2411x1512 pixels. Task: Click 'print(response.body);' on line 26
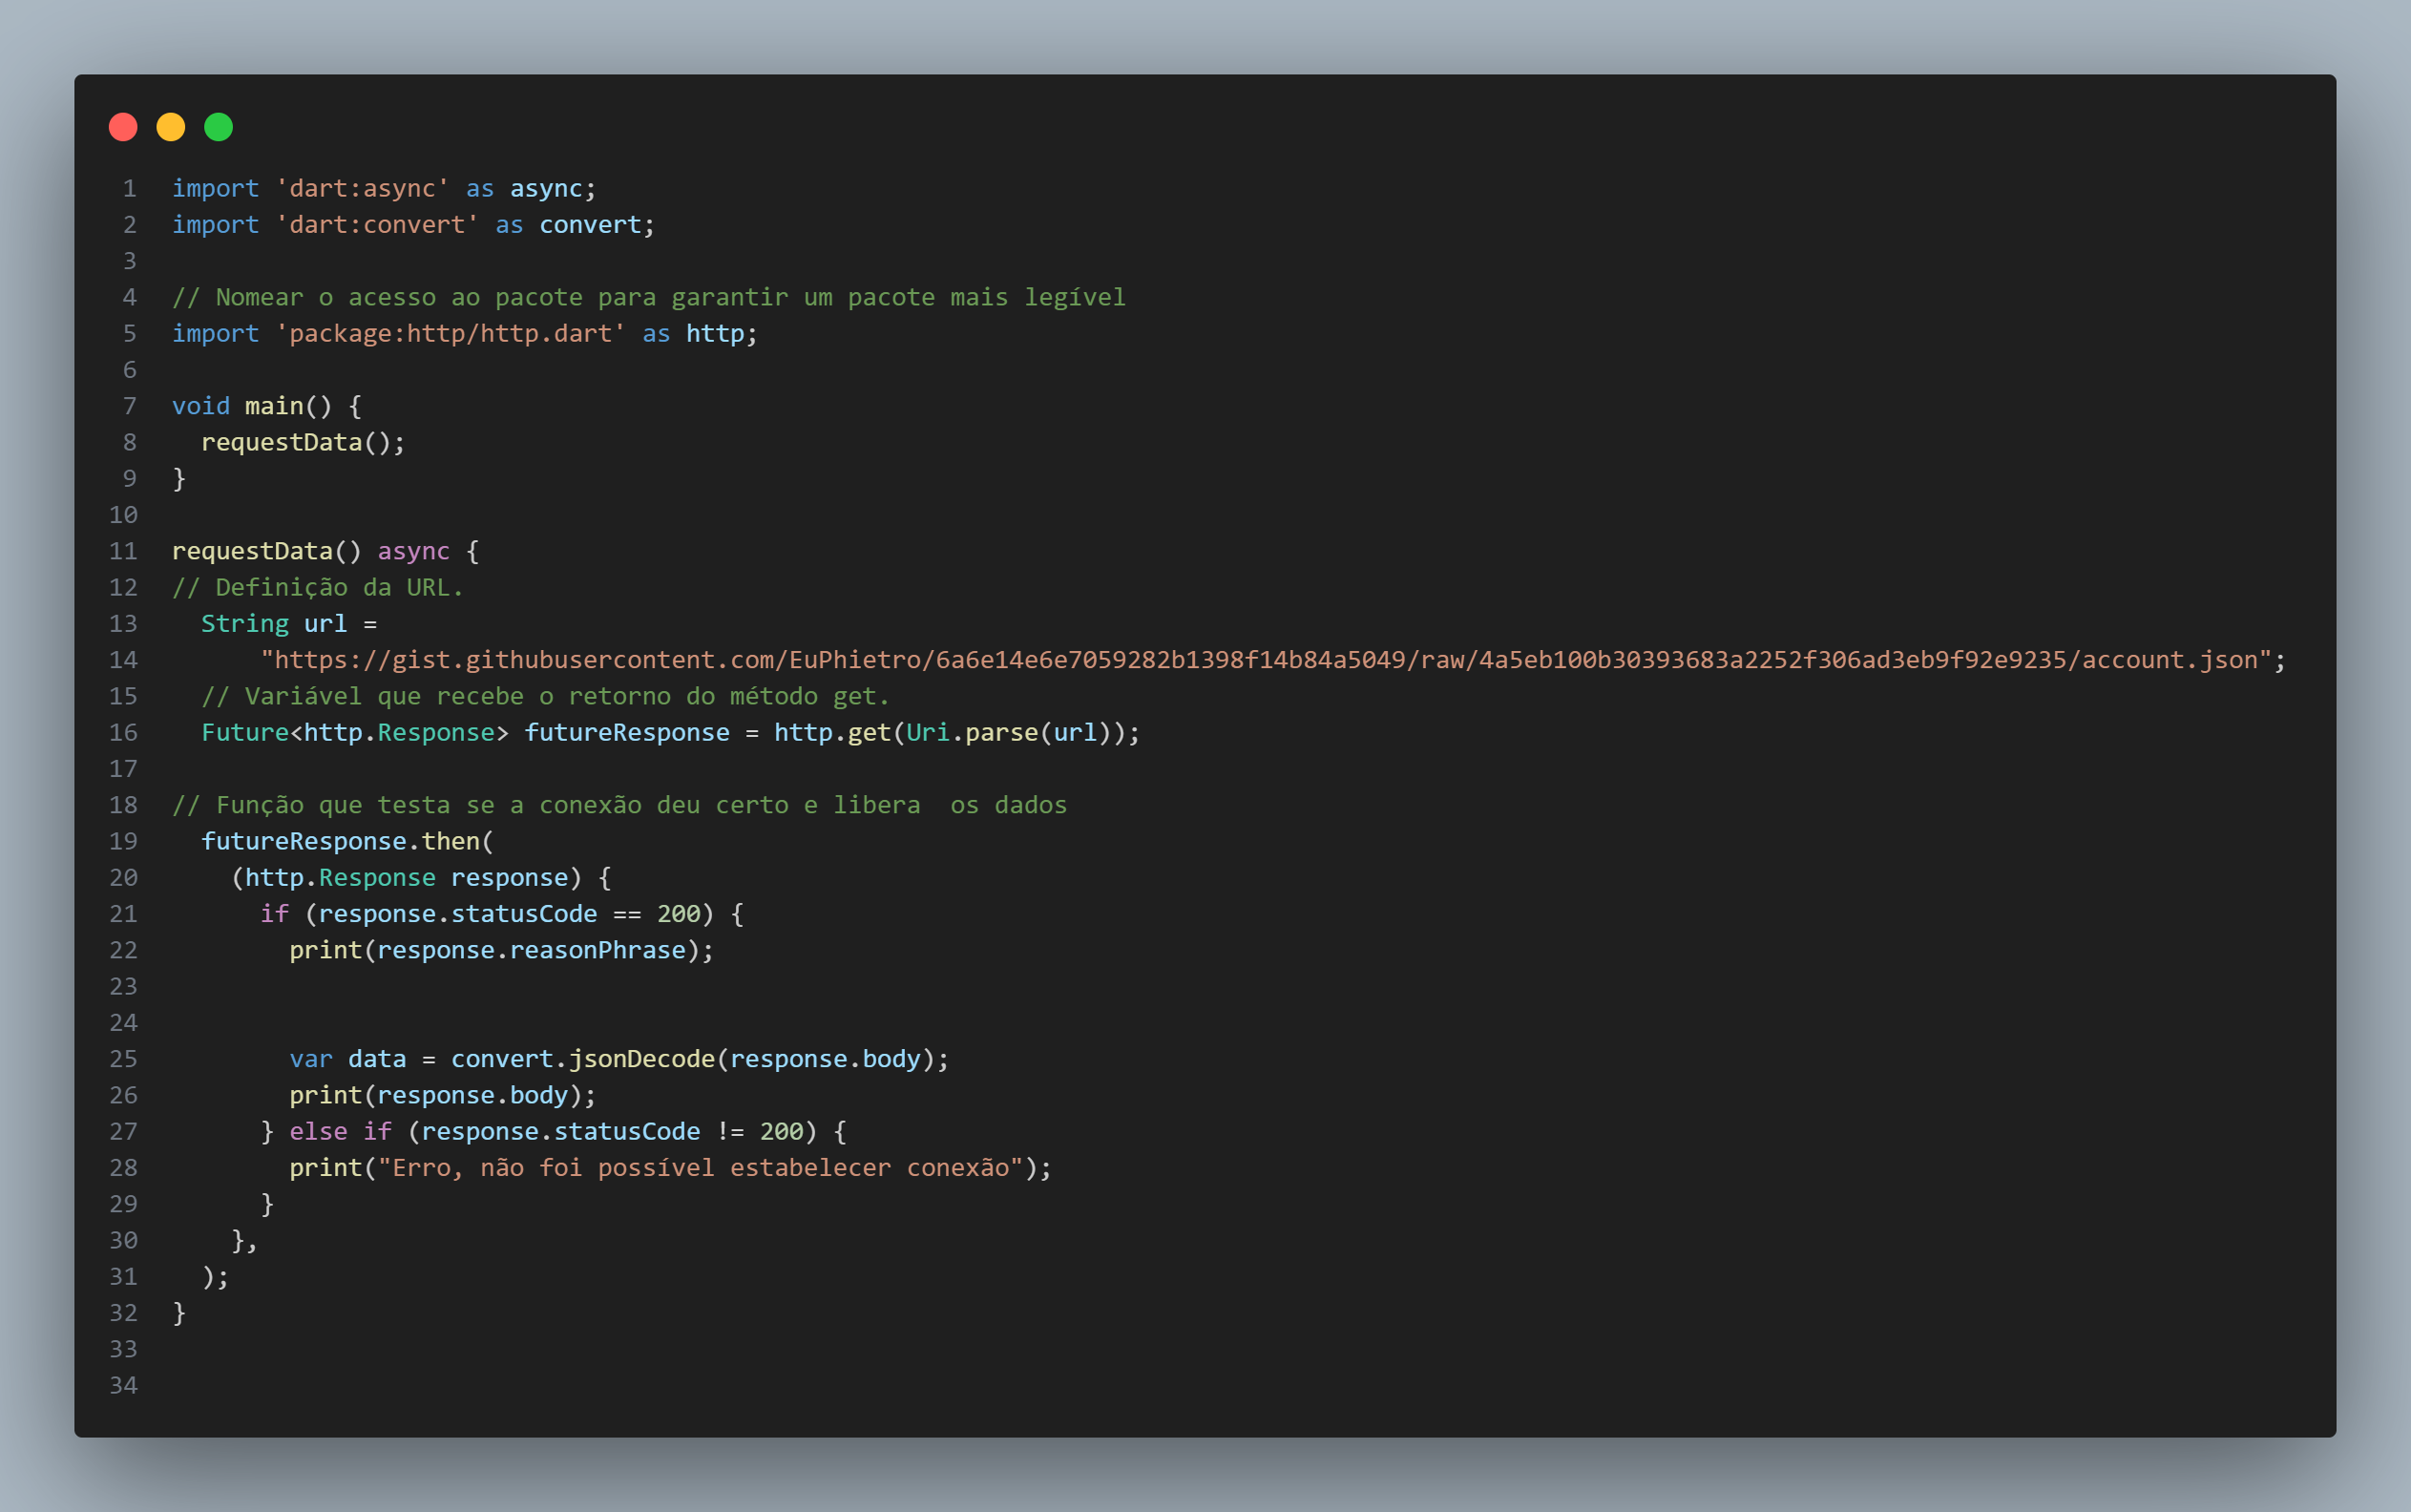(443, 1095)
